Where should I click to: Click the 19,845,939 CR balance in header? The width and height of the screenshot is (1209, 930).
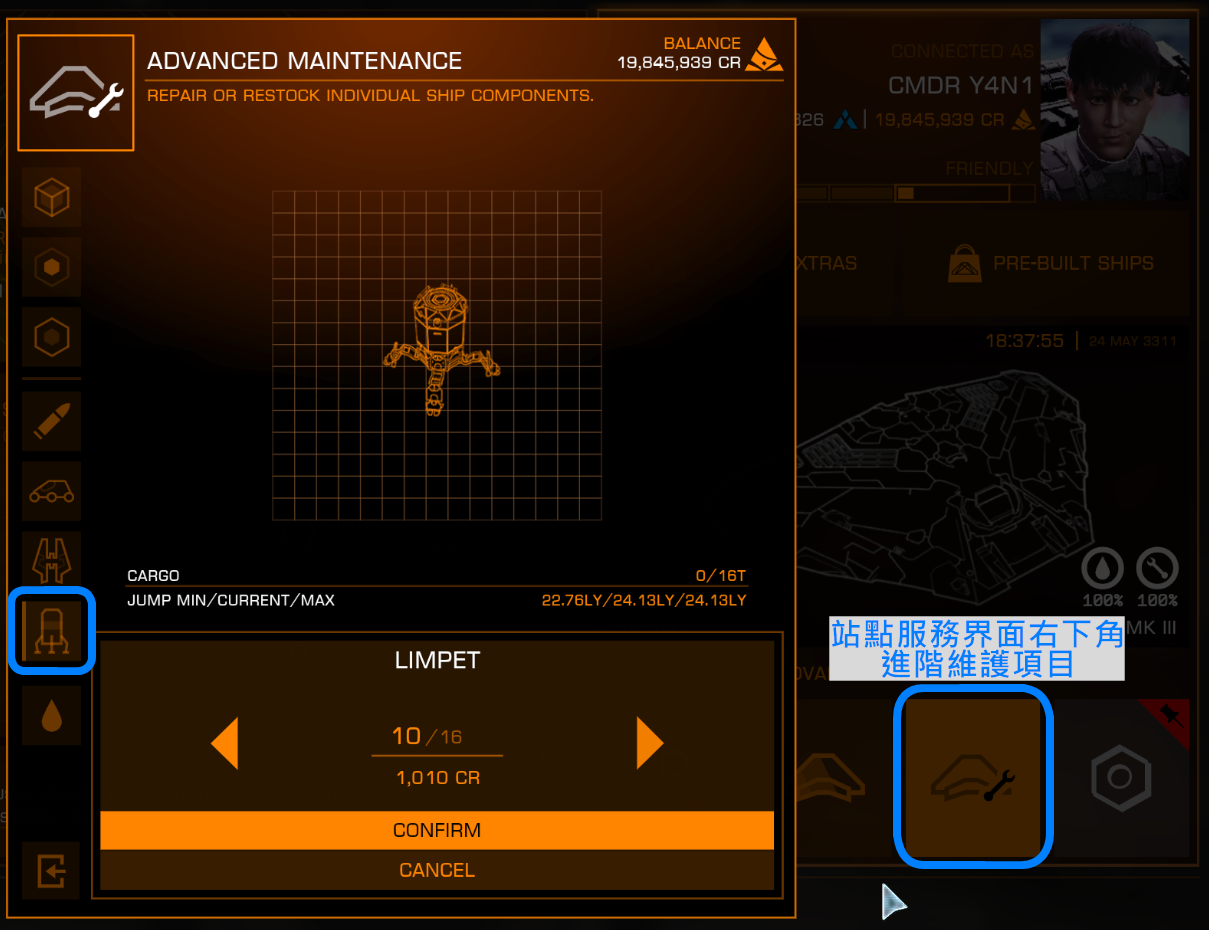679,63
